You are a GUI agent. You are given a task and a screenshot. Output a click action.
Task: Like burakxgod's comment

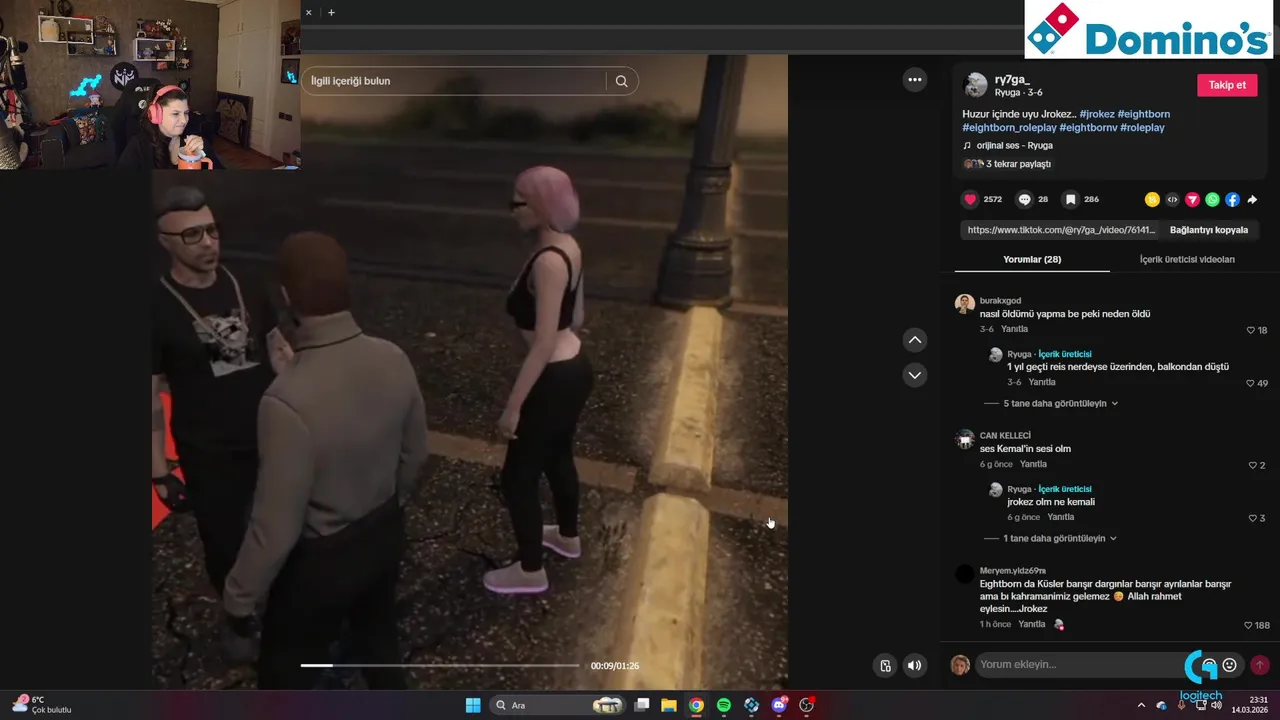(1250, 330)
